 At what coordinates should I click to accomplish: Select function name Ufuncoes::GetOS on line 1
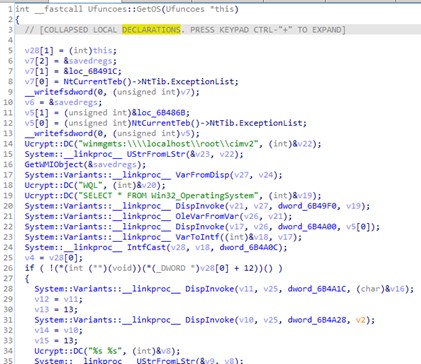click(125, 9)
